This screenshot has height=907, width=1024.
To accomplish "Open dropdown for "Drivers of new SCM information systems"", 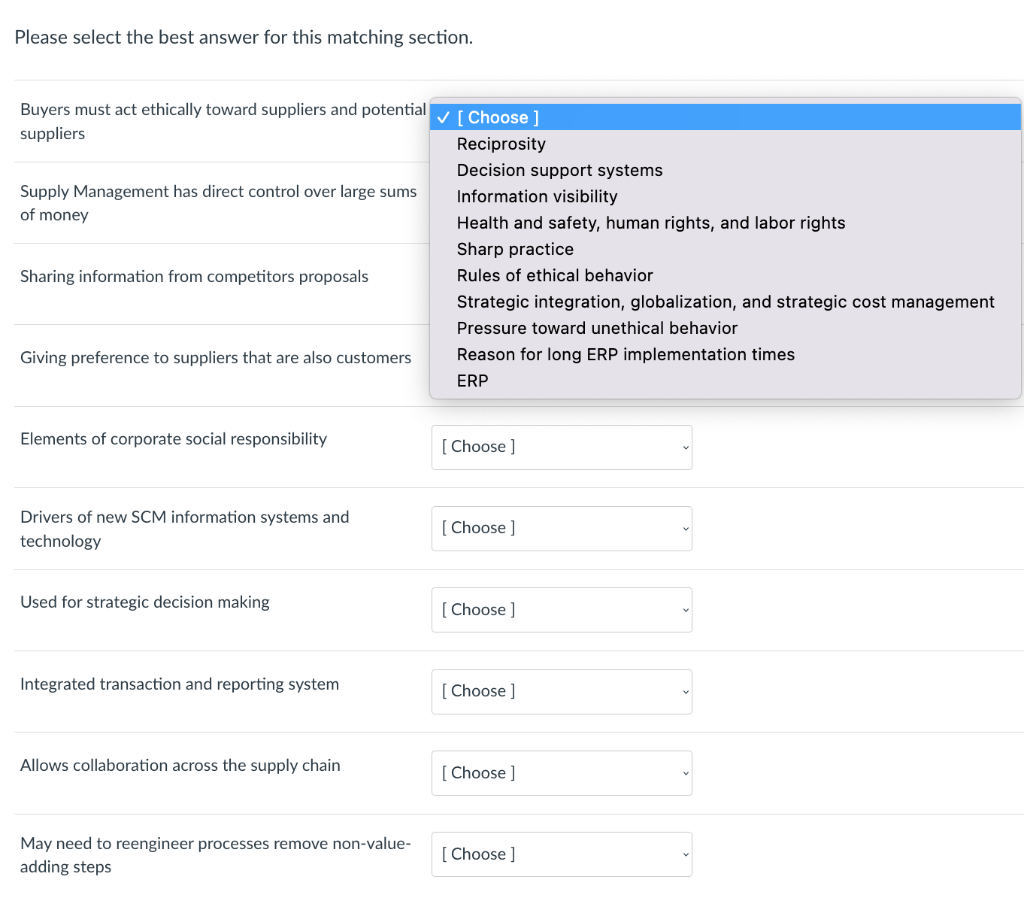I will pos(561,528).
